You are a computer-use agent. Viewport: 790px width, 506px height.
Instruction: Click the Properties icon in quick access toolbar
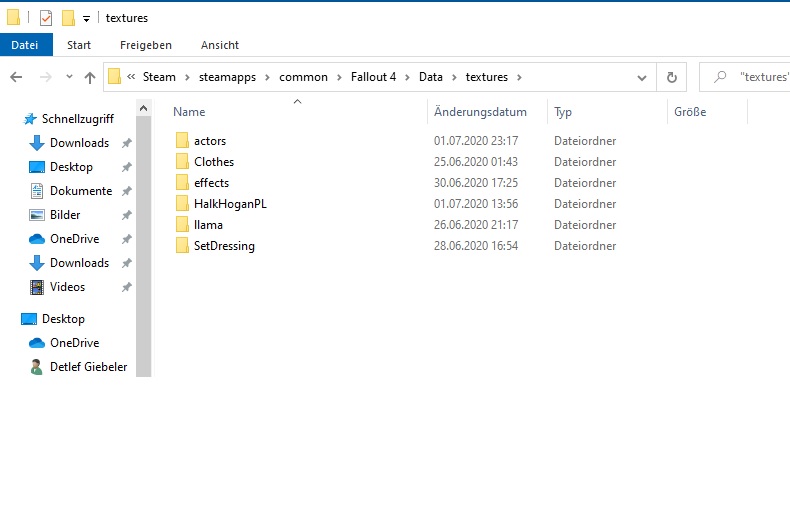46,18
